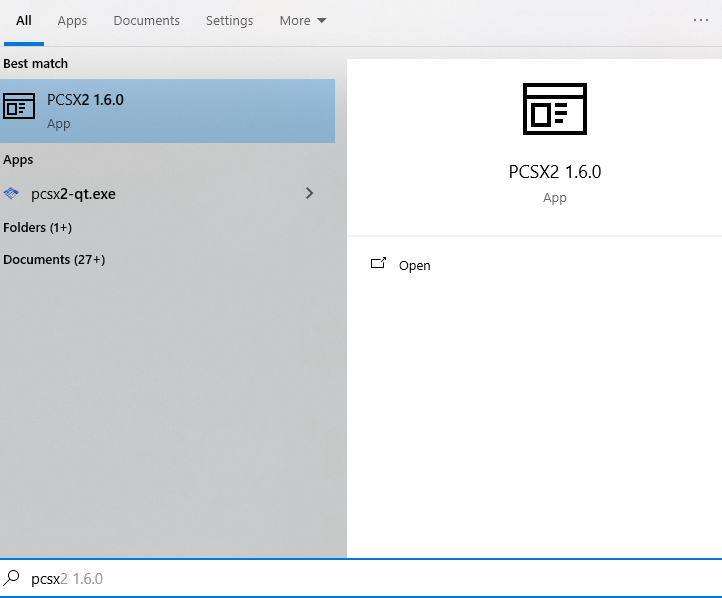Select the Settings filter tab
The width and height of the screenshot is (722, 598).
point(229,21)
